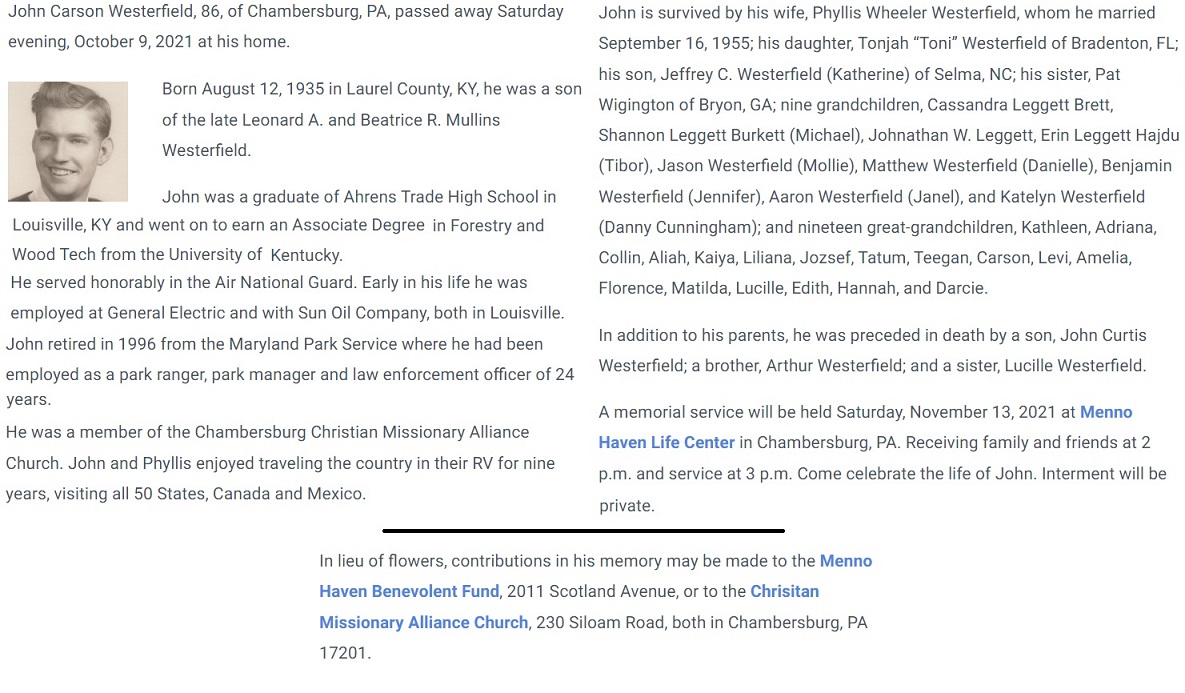1185x693 pixels.
Task: Click the "In lieu of flowers" text
Action: point(382,561)
